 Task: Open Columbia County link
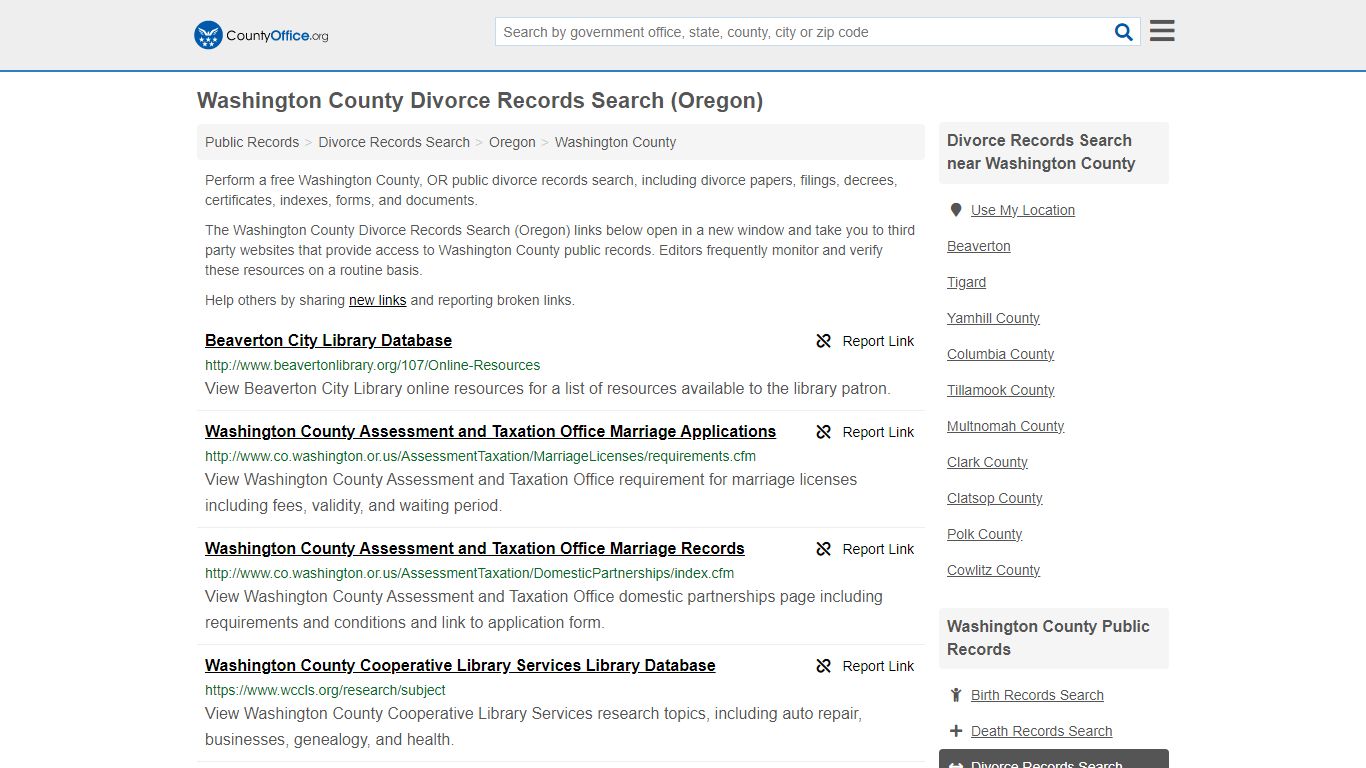tap(1000, 354)
